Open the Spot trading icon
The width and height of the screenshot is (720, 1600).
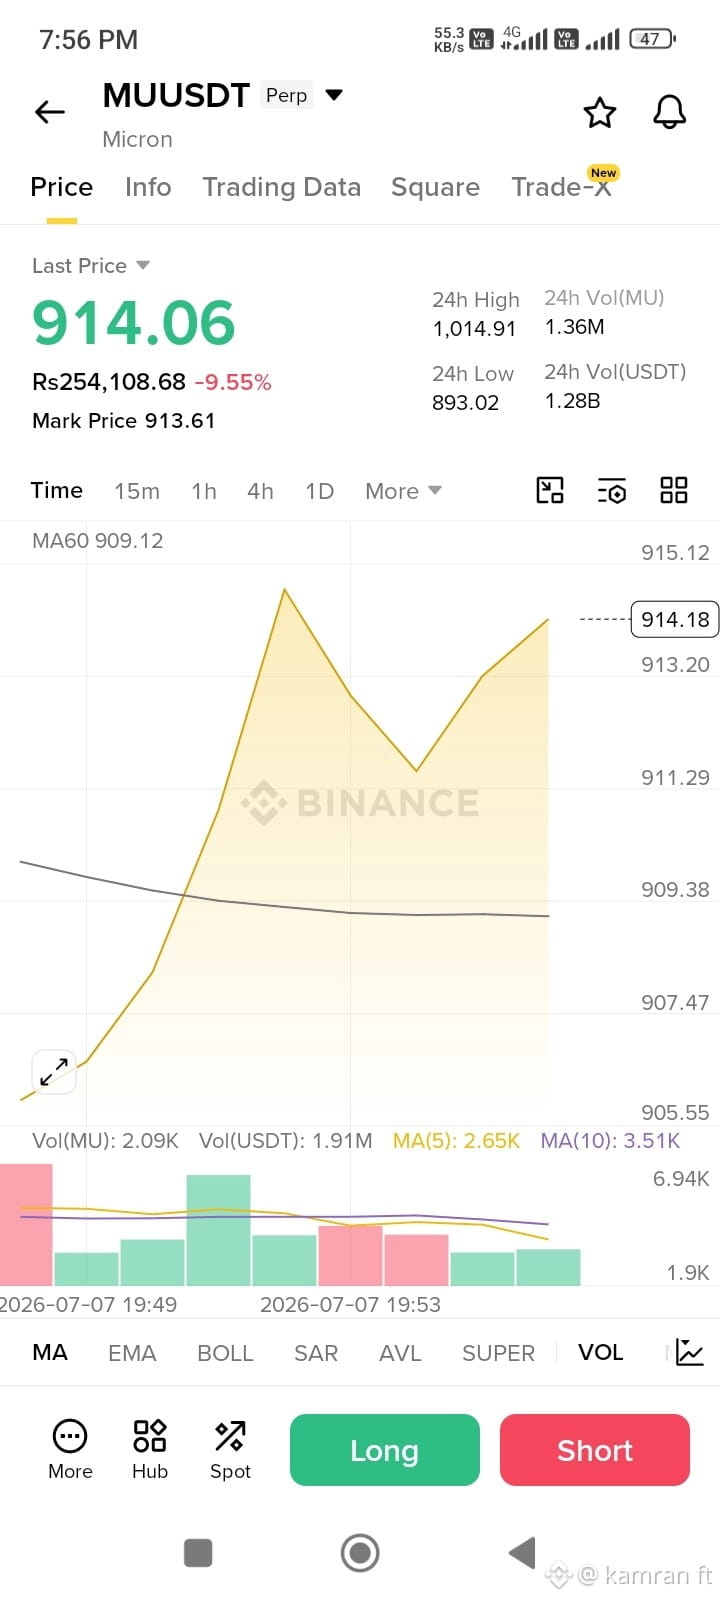[230, 1449]
